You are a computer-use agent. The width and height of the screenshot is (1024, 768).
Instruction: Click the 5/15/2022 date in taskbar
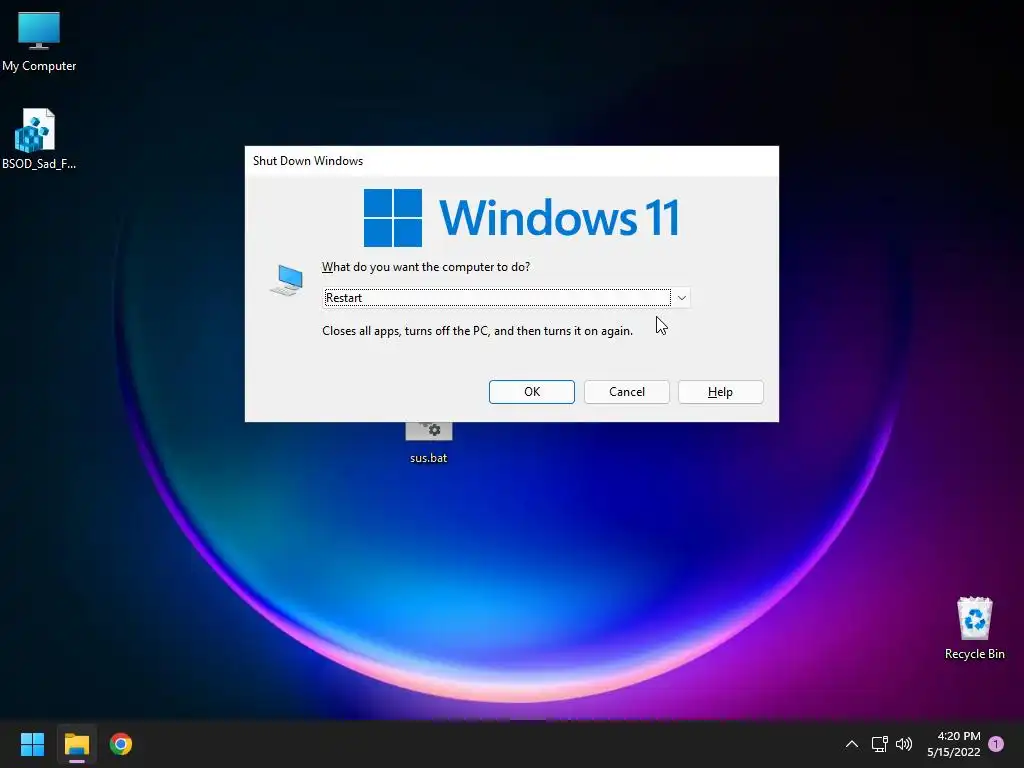[953, 752]
